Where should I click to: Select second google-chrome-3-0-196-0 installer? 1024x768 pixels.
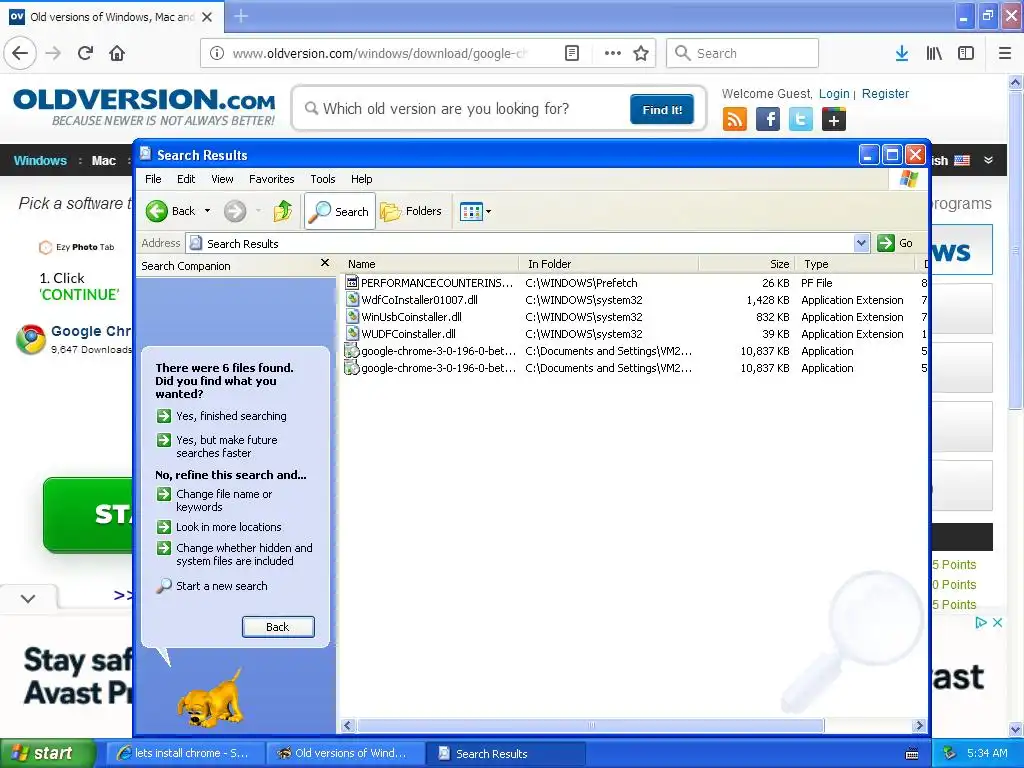pos(438,368)
